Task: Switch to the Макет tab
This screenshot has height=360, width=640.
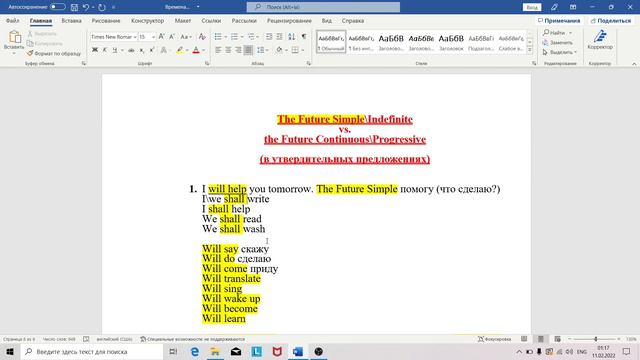Action: tap(182, 20)
